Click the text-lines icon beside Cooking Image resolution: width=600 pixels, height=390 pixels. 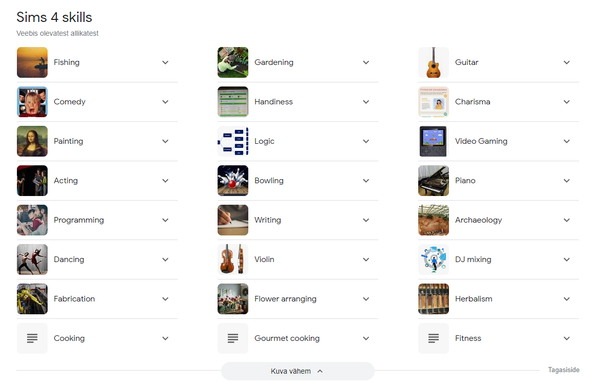click(32, 338)
